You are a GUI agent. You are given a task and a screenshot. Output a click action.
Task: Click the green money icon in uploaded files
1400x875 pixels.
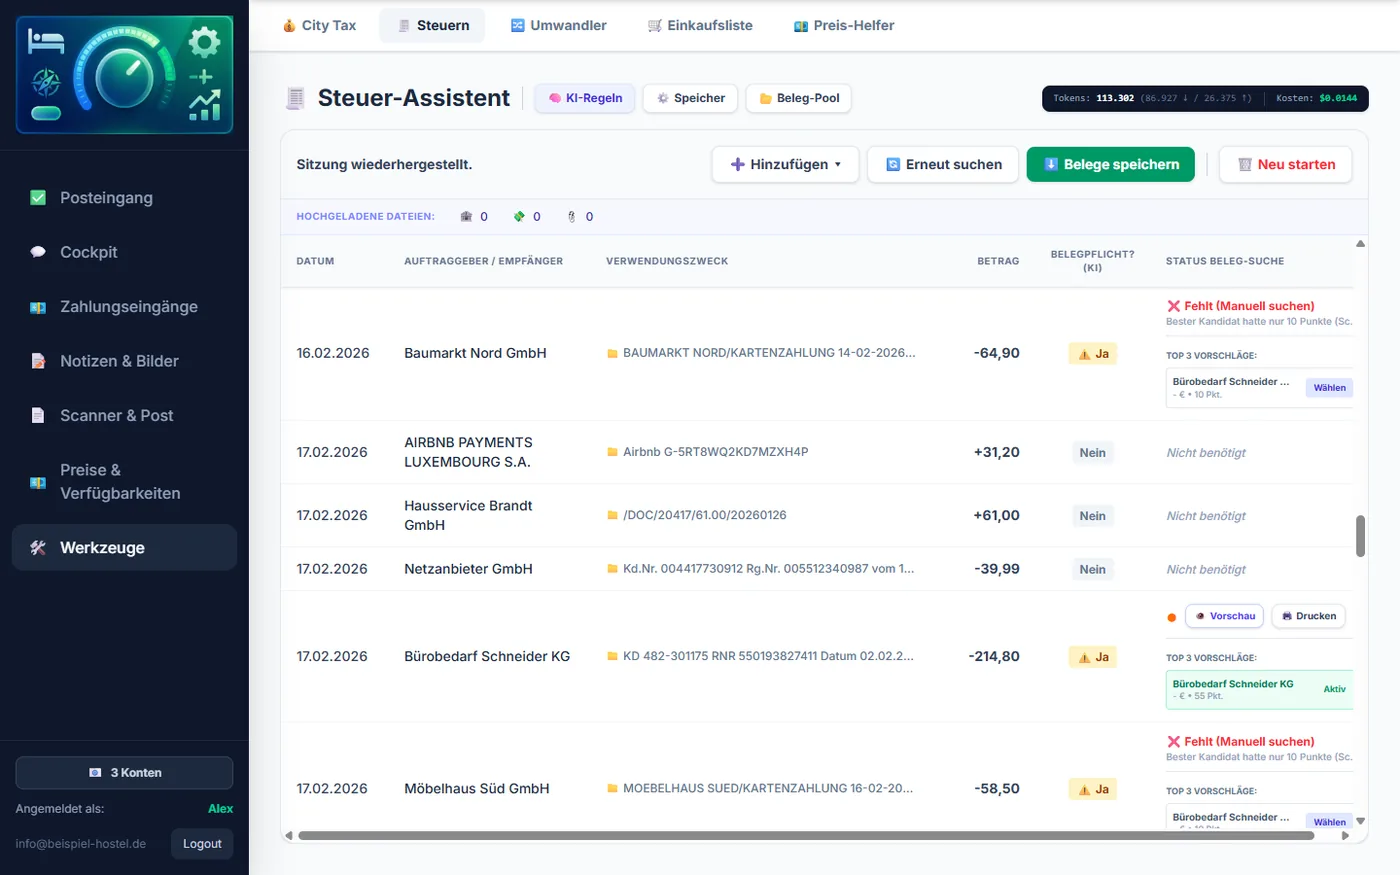[519, 217]
